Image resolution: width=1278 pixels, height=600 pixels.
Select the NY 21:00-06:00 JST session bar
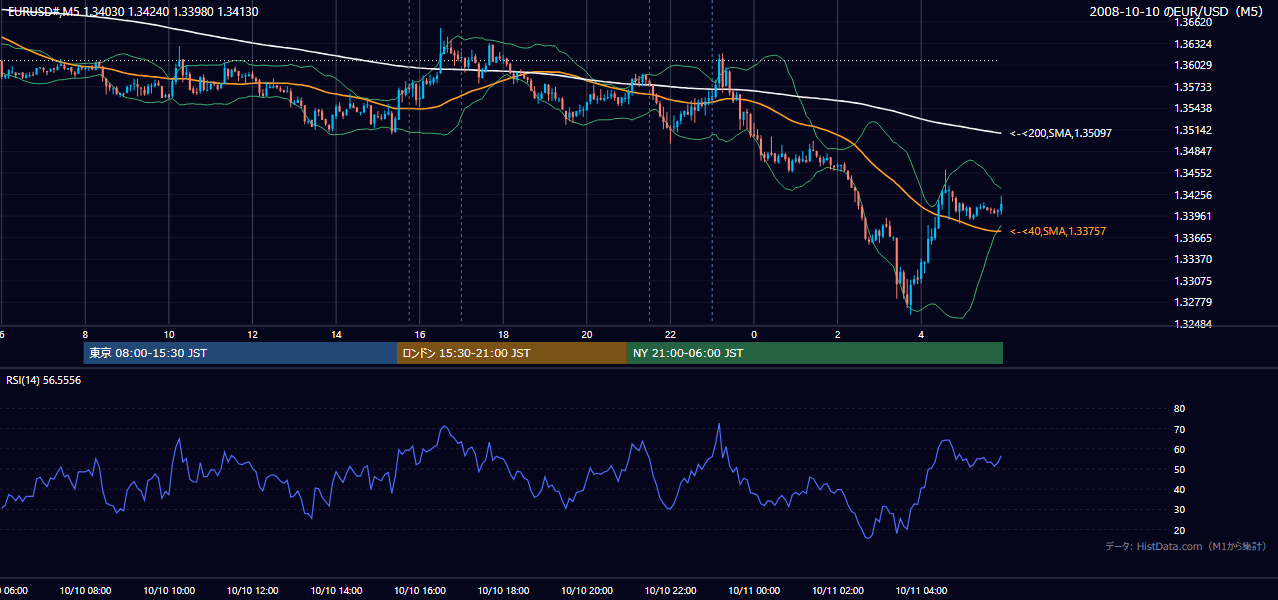(x=815, y=353)
